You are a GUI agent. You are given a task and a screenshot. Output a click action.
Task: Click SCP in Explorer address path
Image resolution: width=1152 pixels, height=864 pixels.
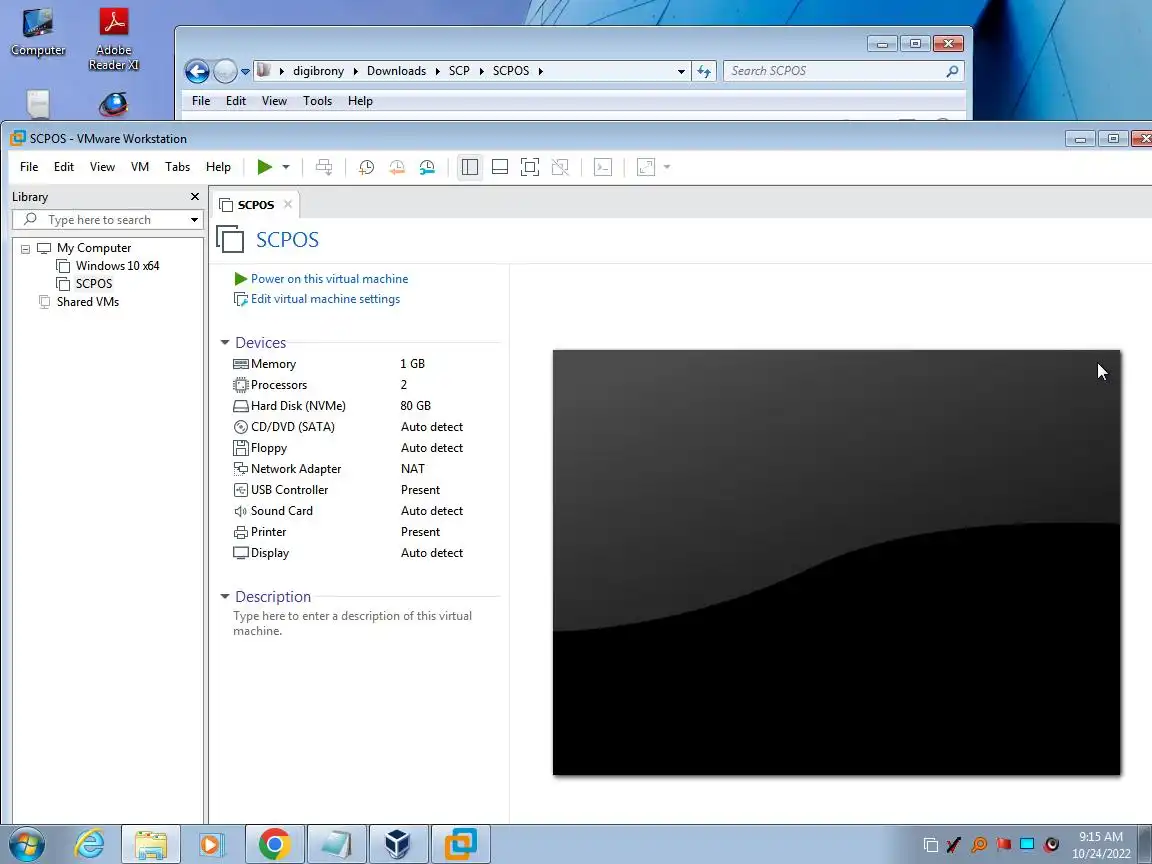459,71
